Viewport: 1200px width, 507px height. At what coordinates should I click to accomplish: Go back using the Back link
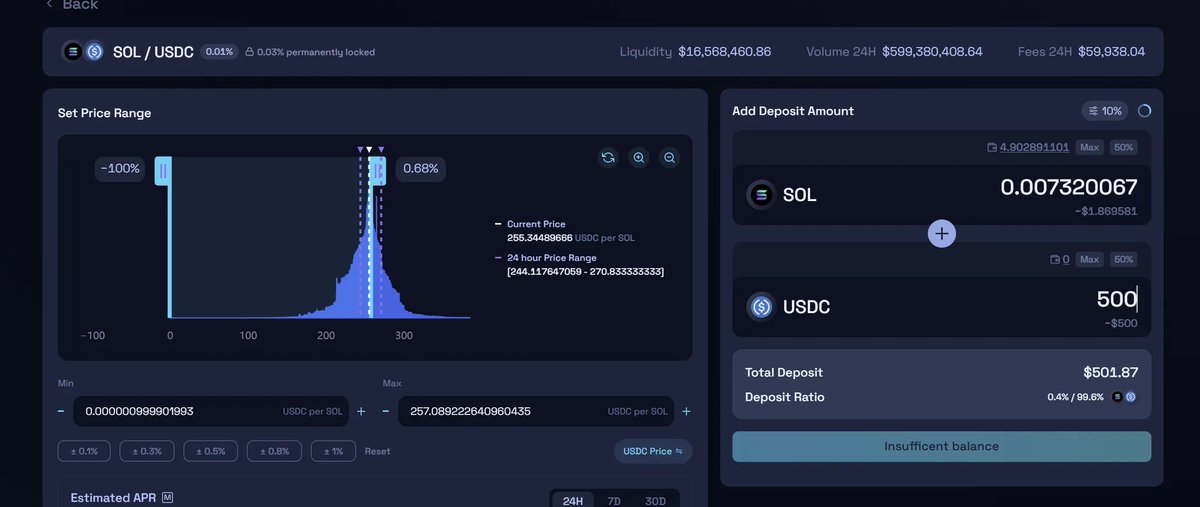click(71, 5)
